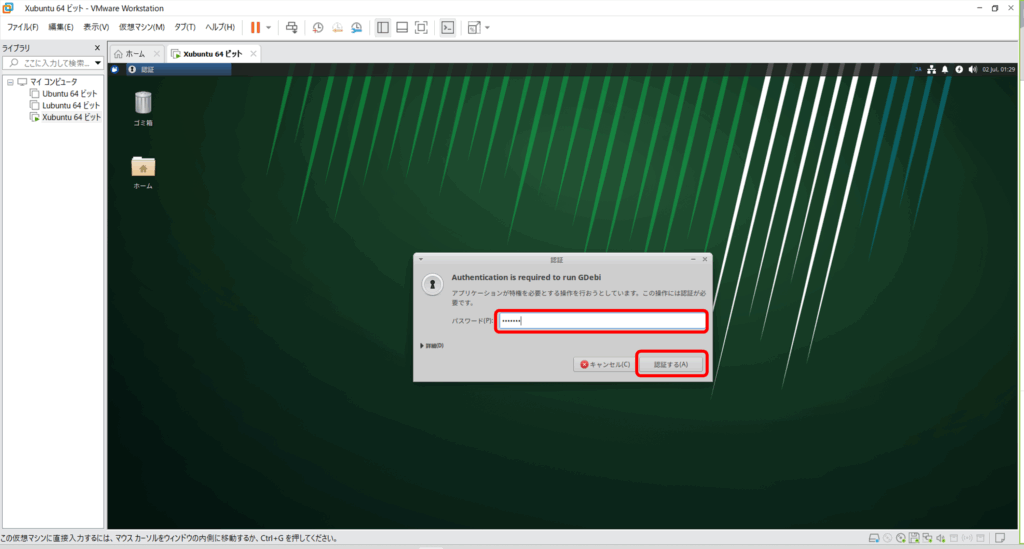Open the 仮想マシン(M) menu
The height and width of the screenshot is (549, 1024).
pyautogui.click(x=141, y=27)
